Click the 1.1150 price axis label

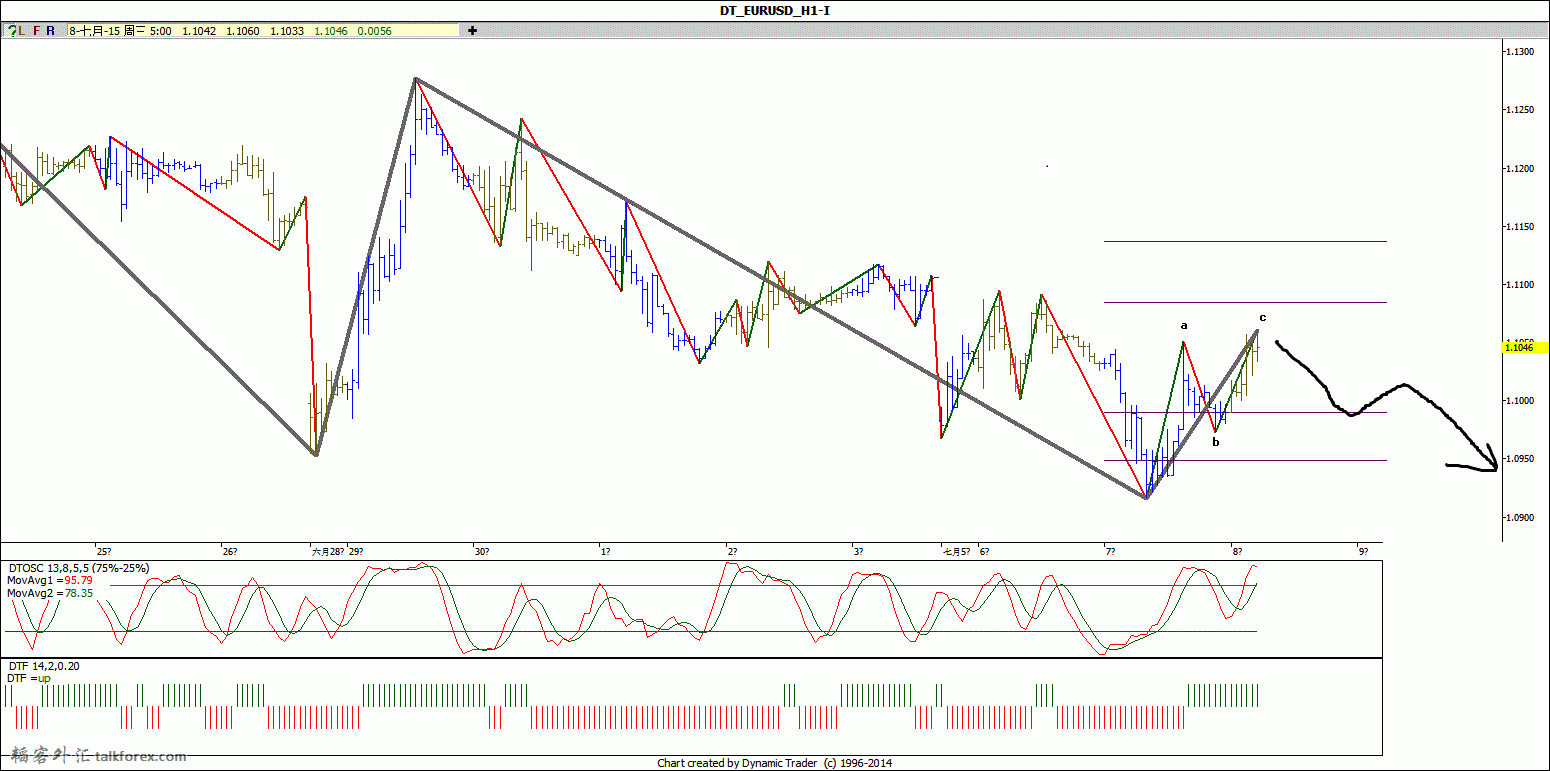pos(1521,227)
